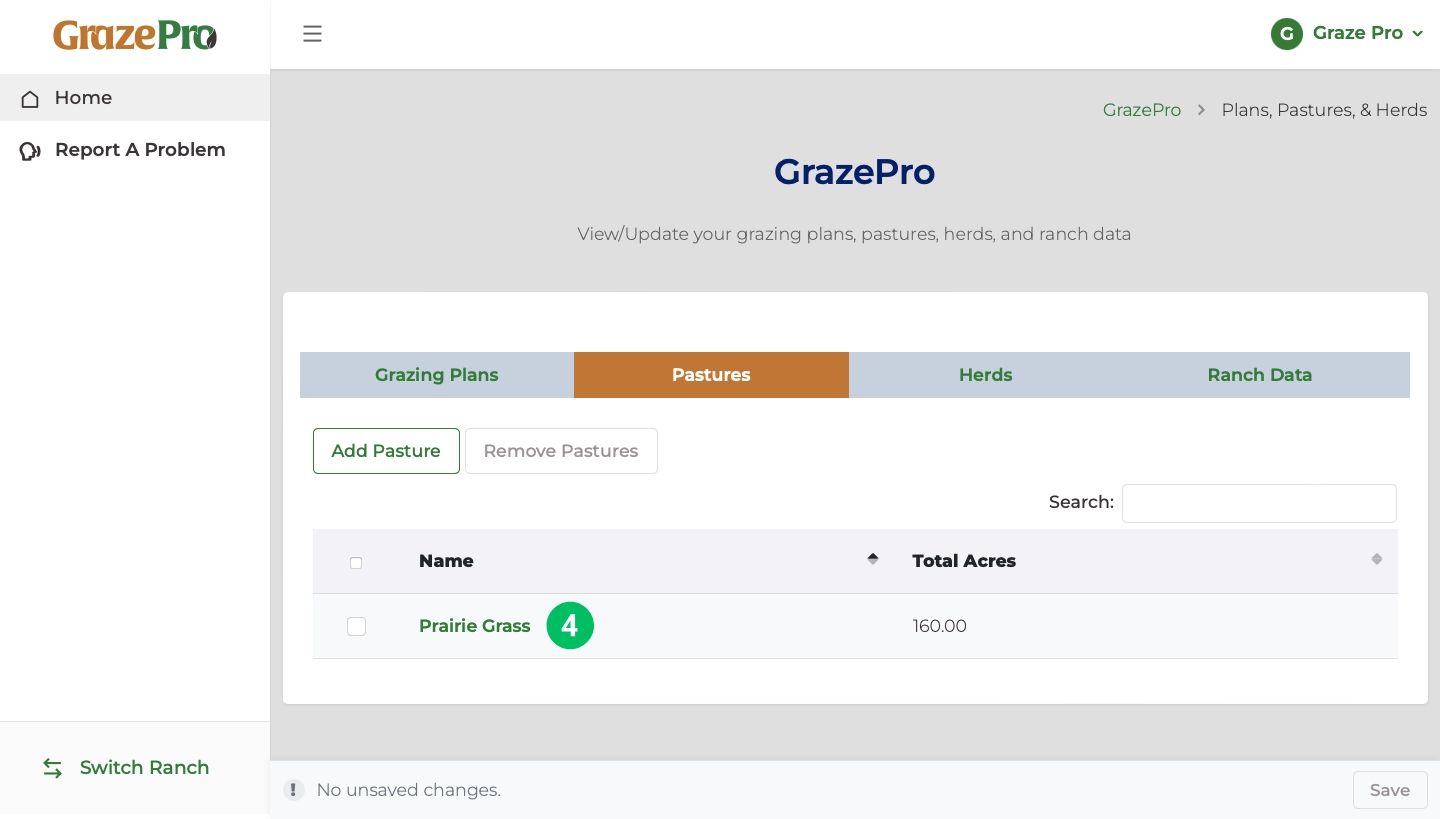The image size is (1440, 819).
Task: Go to the Ranch Data tab
Action: 1260,375
